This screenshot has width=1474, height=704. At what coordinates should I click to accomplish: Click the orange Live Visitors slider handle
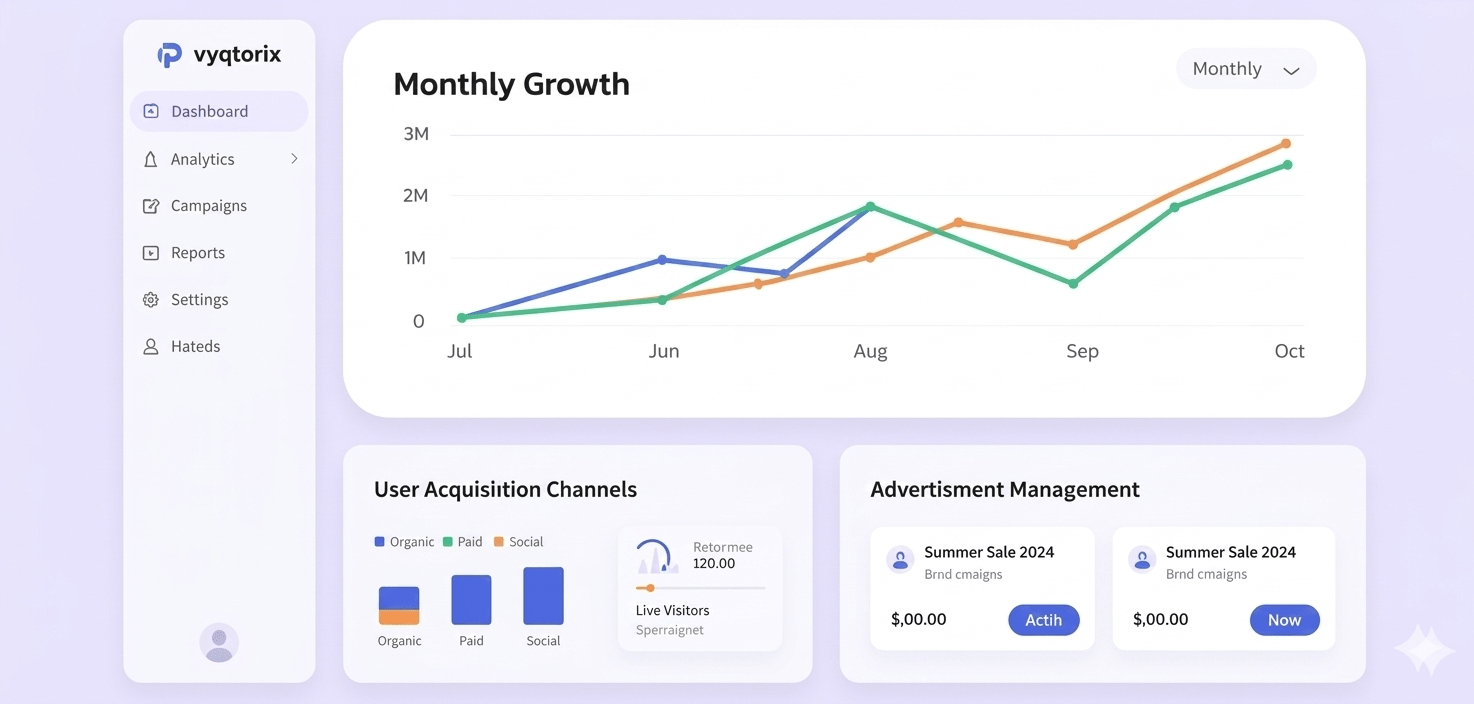650,588
